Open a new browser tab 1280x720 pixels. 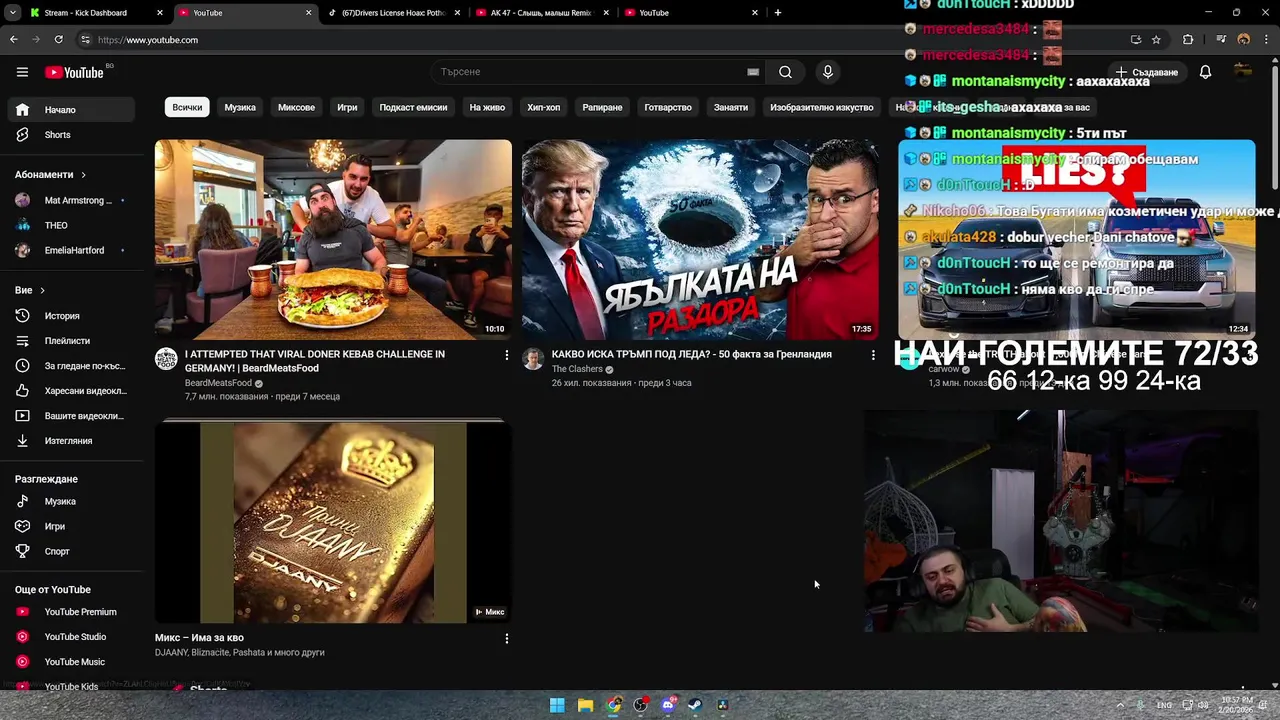pos(777,13)
